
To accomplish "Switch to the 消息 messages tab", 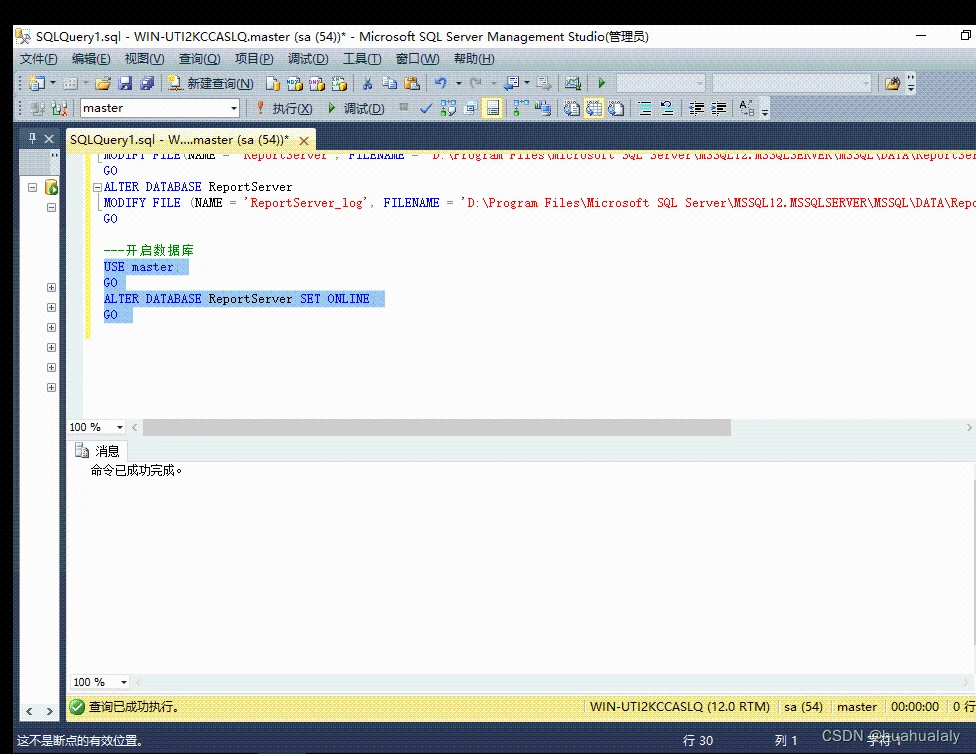I will click(97, 451).
